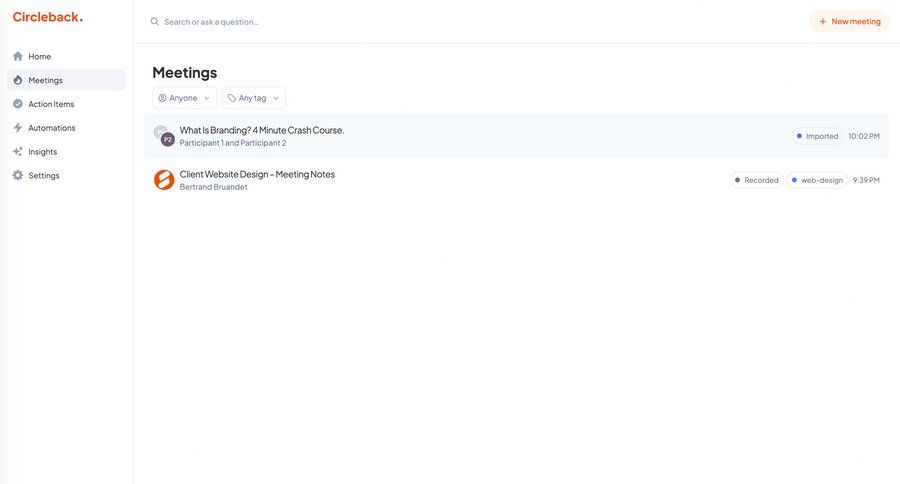Click the Automations lightning bolt icon
This screenshot has width=900, height=484.
18,128
